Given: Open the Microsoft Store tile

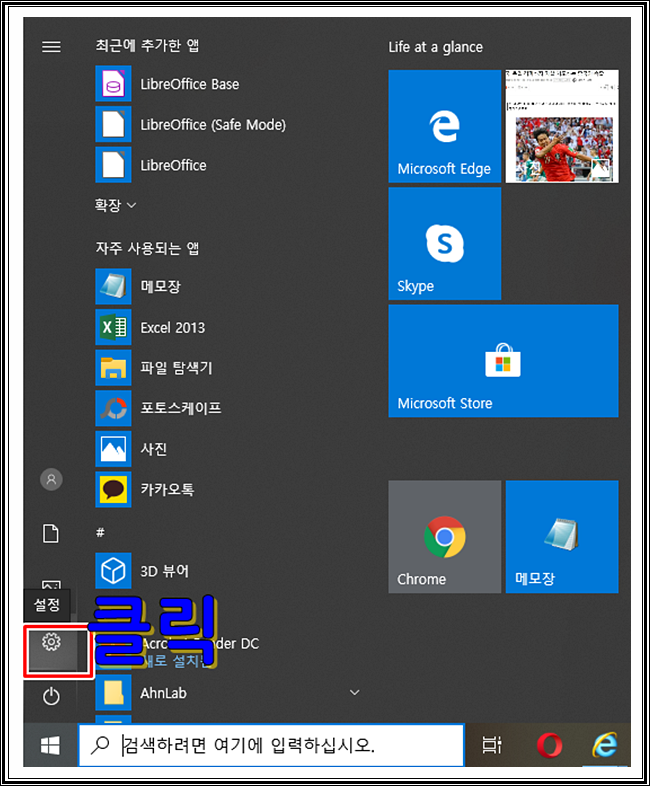Looking at the screenshot, I should 503,361.
